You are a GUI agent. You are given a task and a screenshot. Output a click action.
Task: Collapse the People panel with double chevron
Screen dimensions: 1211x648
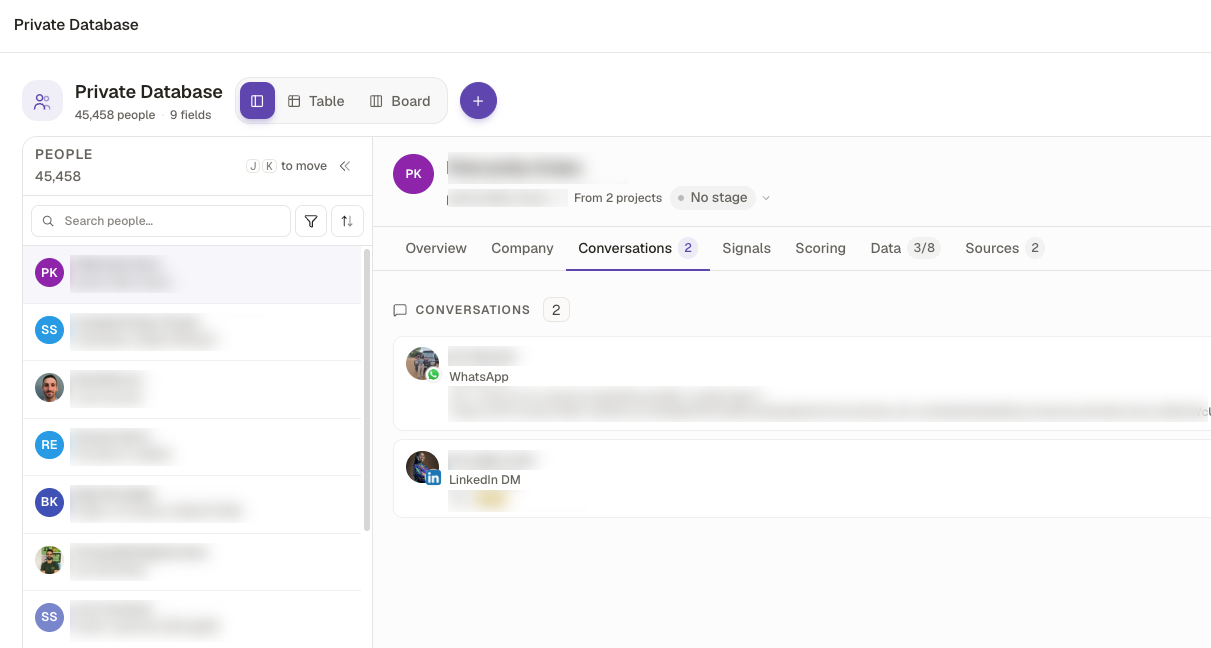tap(345, 166)
